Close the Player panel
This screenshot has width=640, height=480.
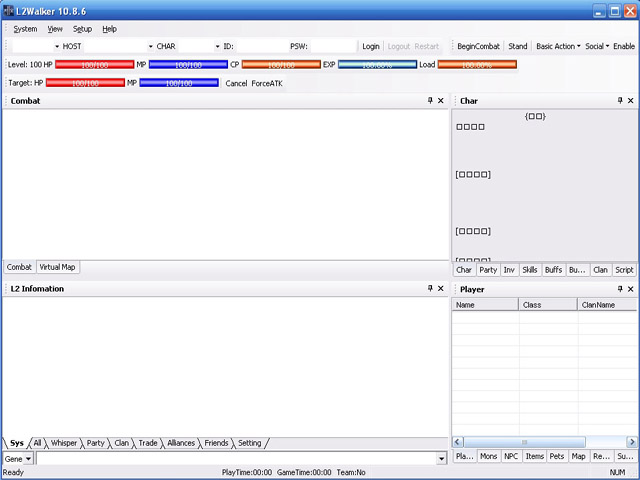tap(631, 289)
